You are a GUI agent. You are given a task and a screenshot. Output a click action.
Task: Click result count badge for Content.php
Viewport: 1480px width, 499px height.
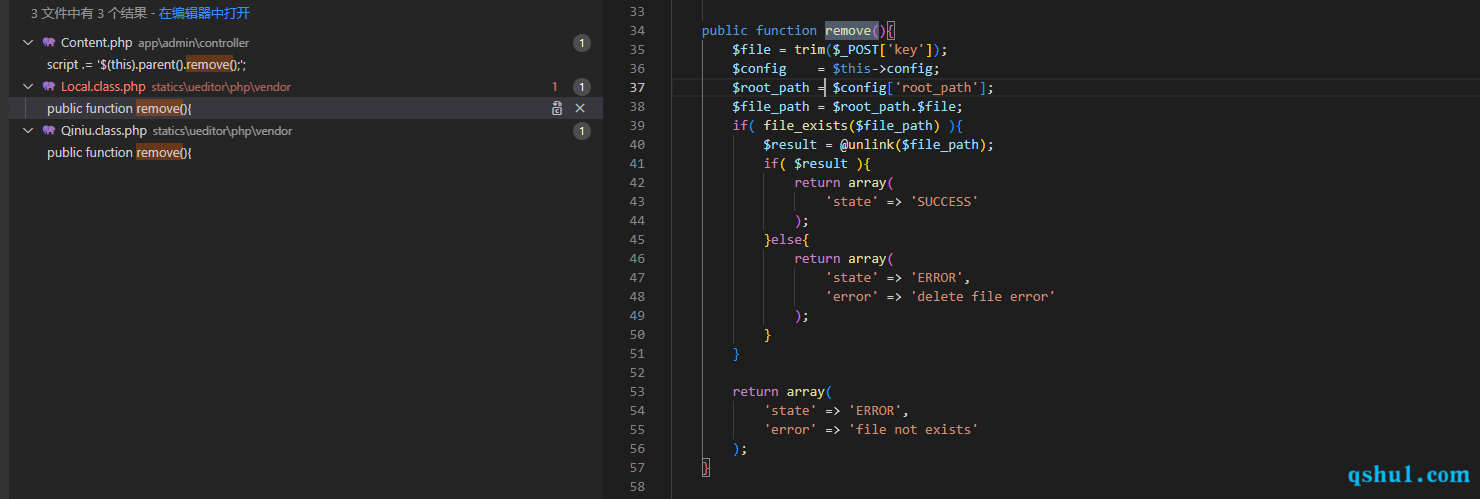[x=582, y=43]
